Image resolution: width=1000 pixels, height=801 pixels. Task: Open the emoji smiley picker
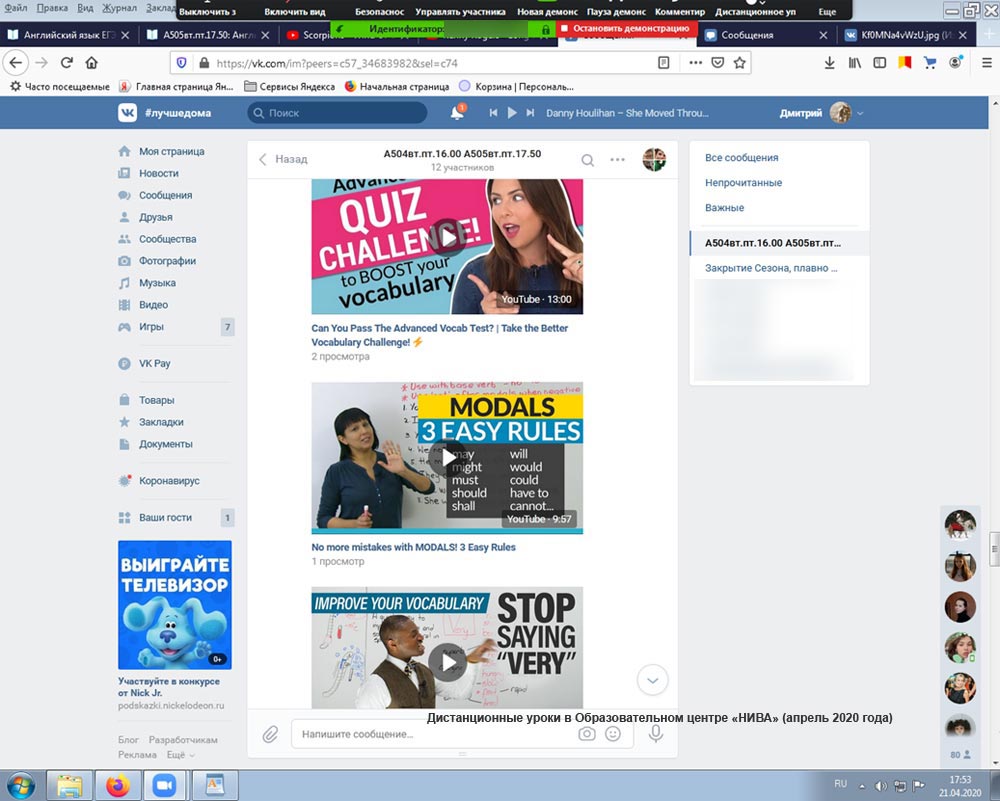pos(613,734)
